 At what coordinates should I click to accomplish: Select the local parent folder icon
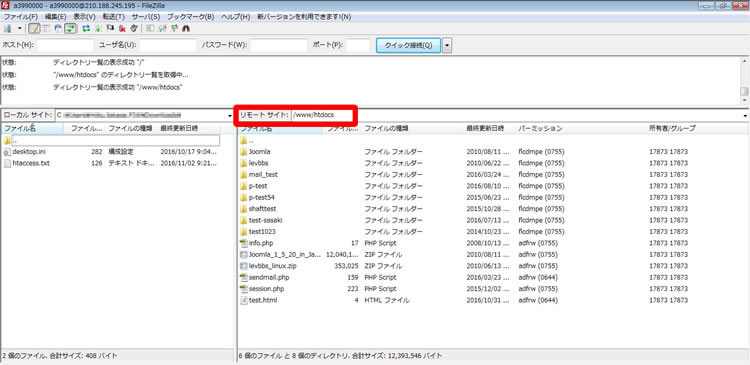pos(7,140)
